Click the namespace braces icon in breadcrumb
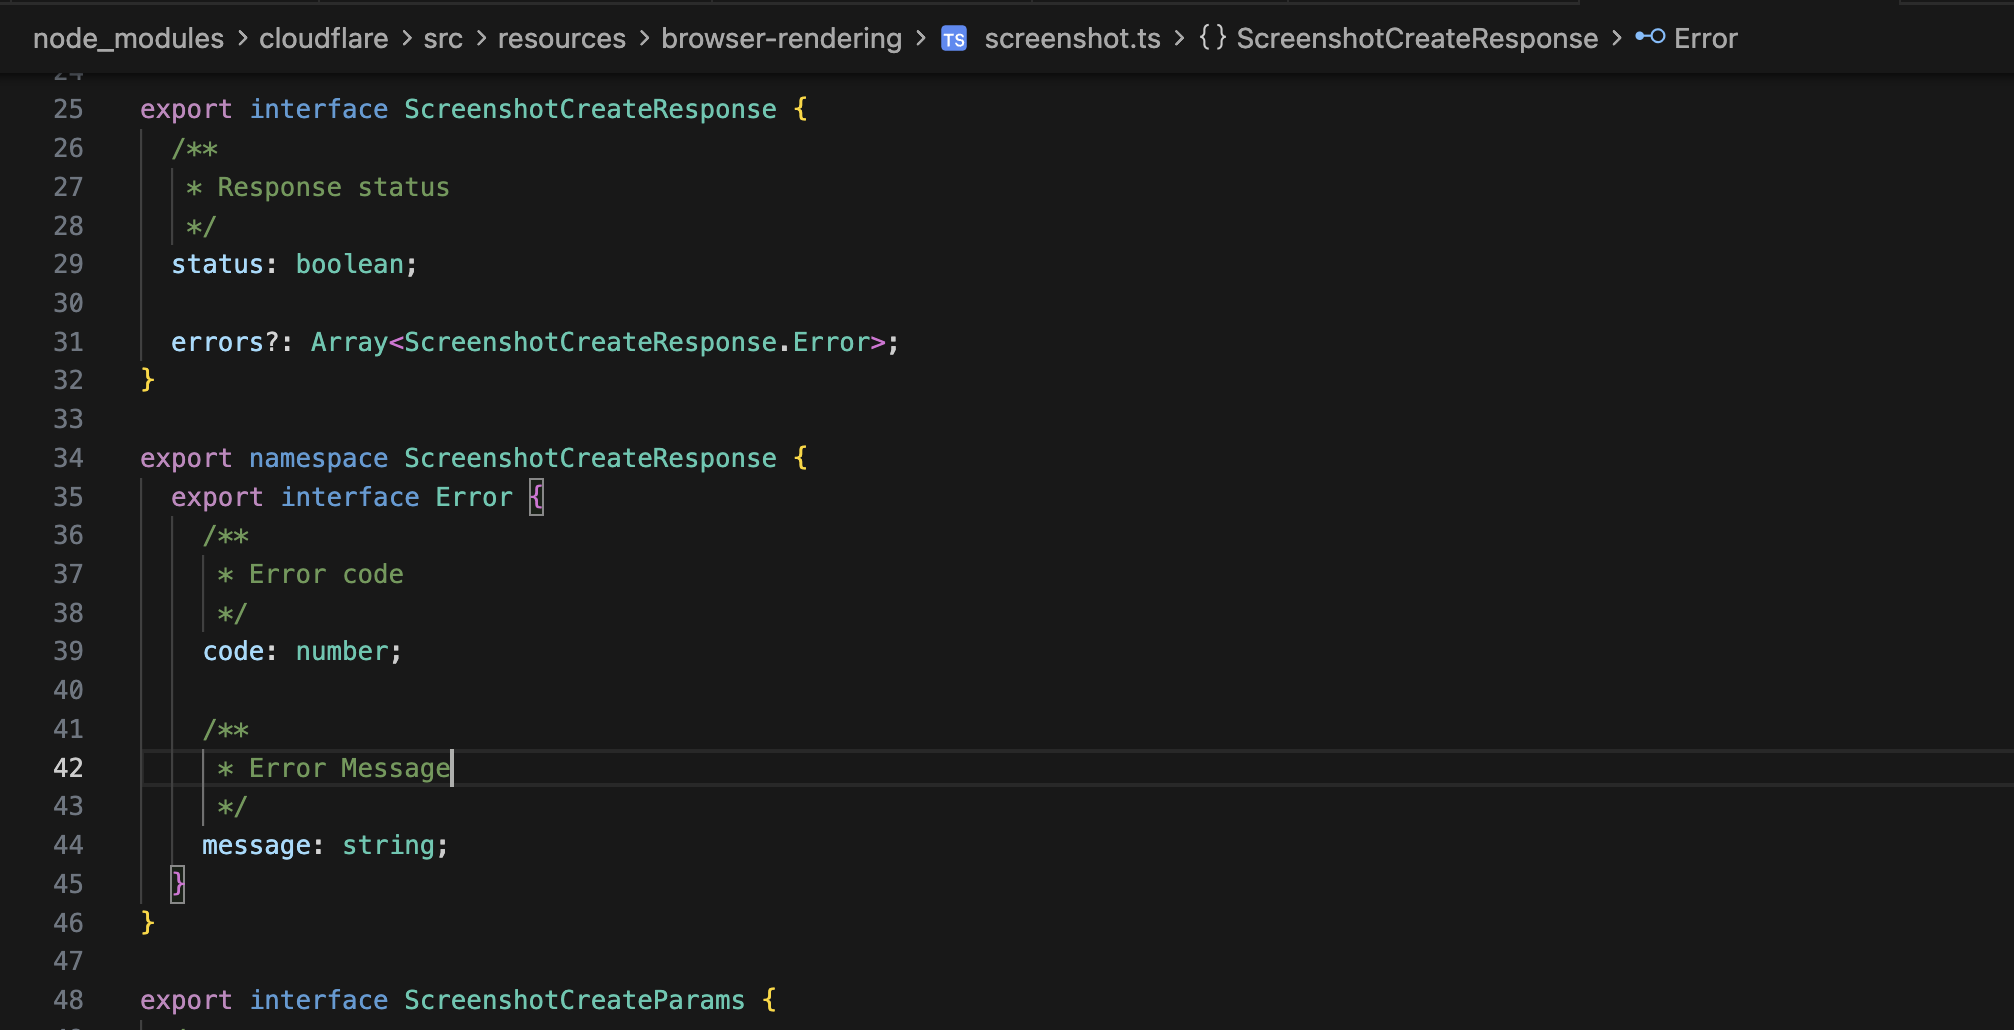 point(1212,38)
